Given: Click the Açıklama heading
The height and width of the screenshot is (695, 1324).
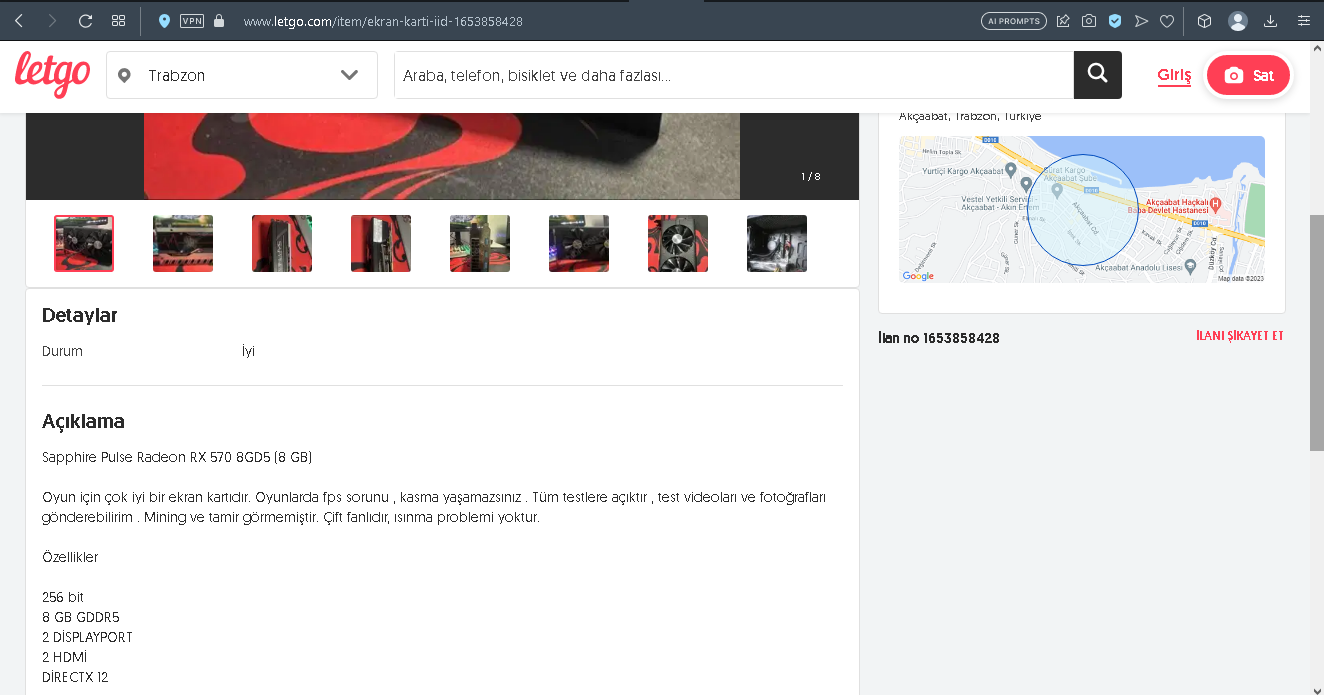Looking at the screenshot, I should (83, 421).
